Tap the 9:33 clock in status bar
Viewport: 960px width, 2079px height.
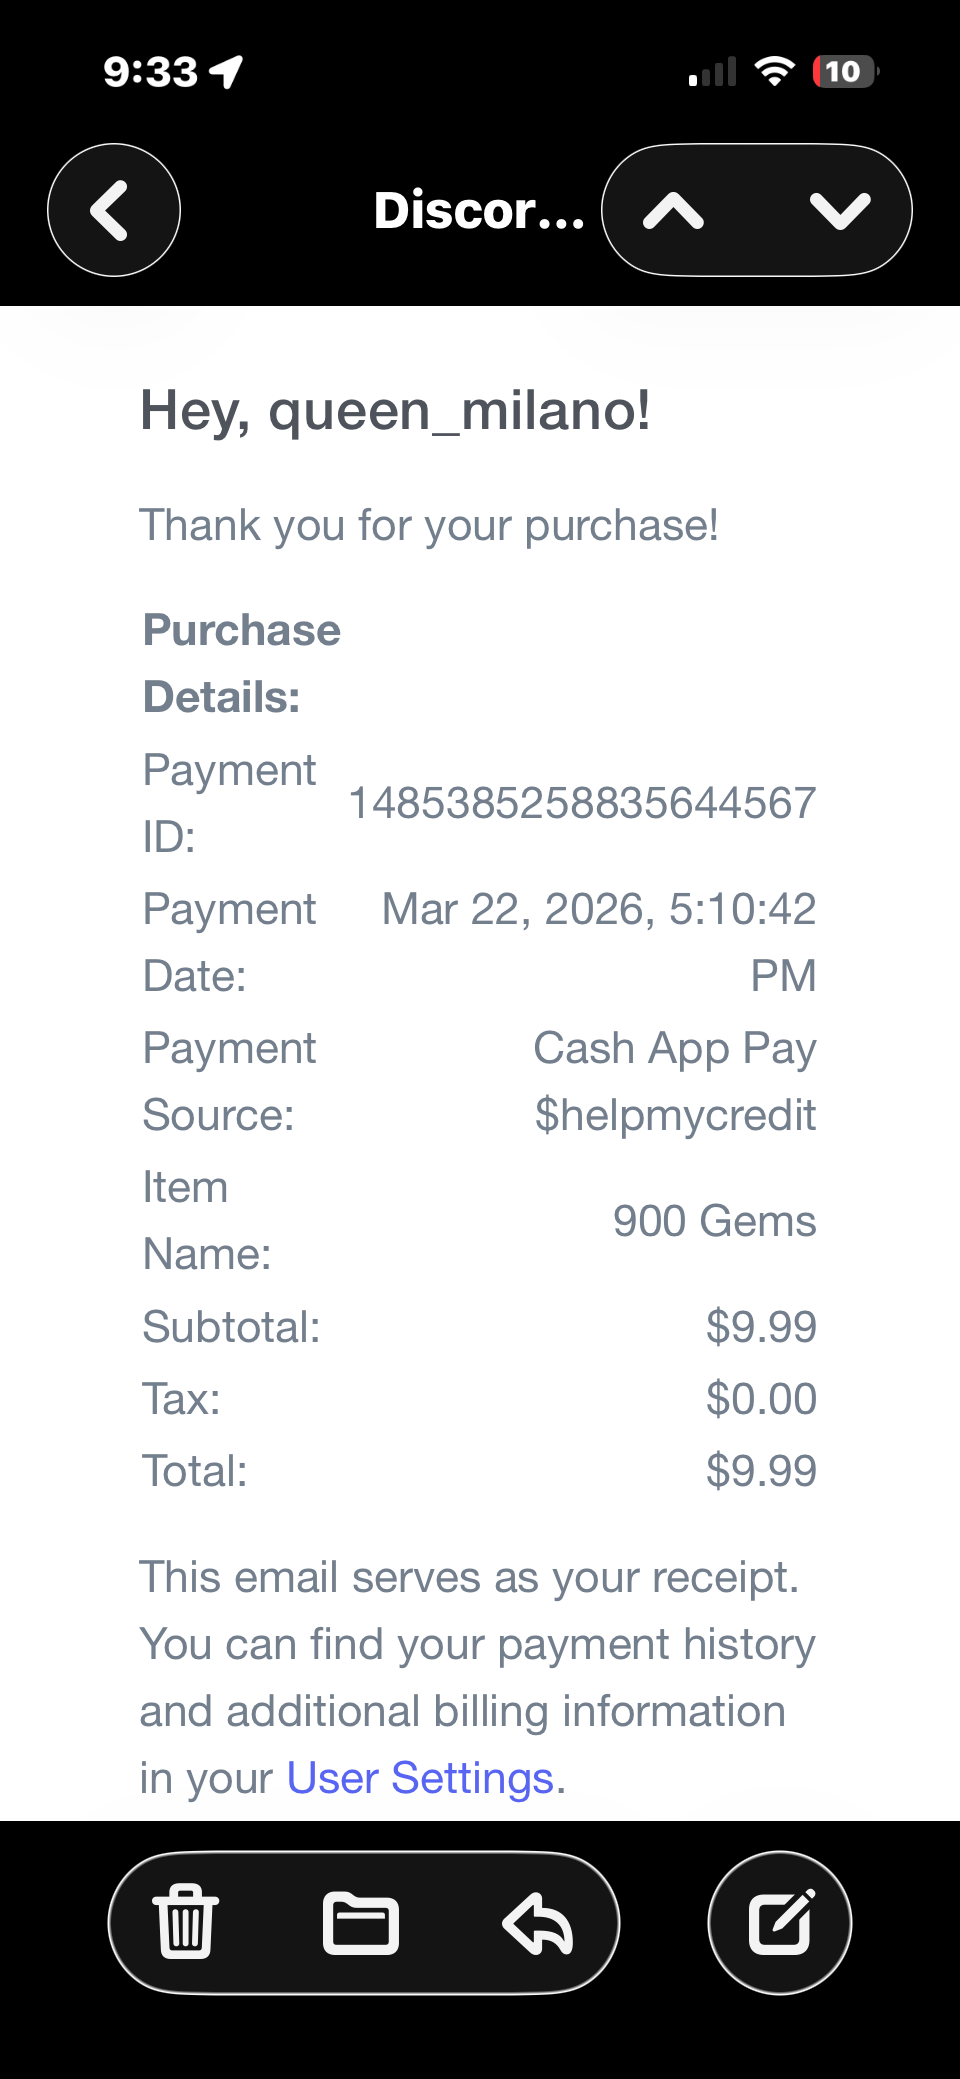pyautogui.click(x=151, y=72)
